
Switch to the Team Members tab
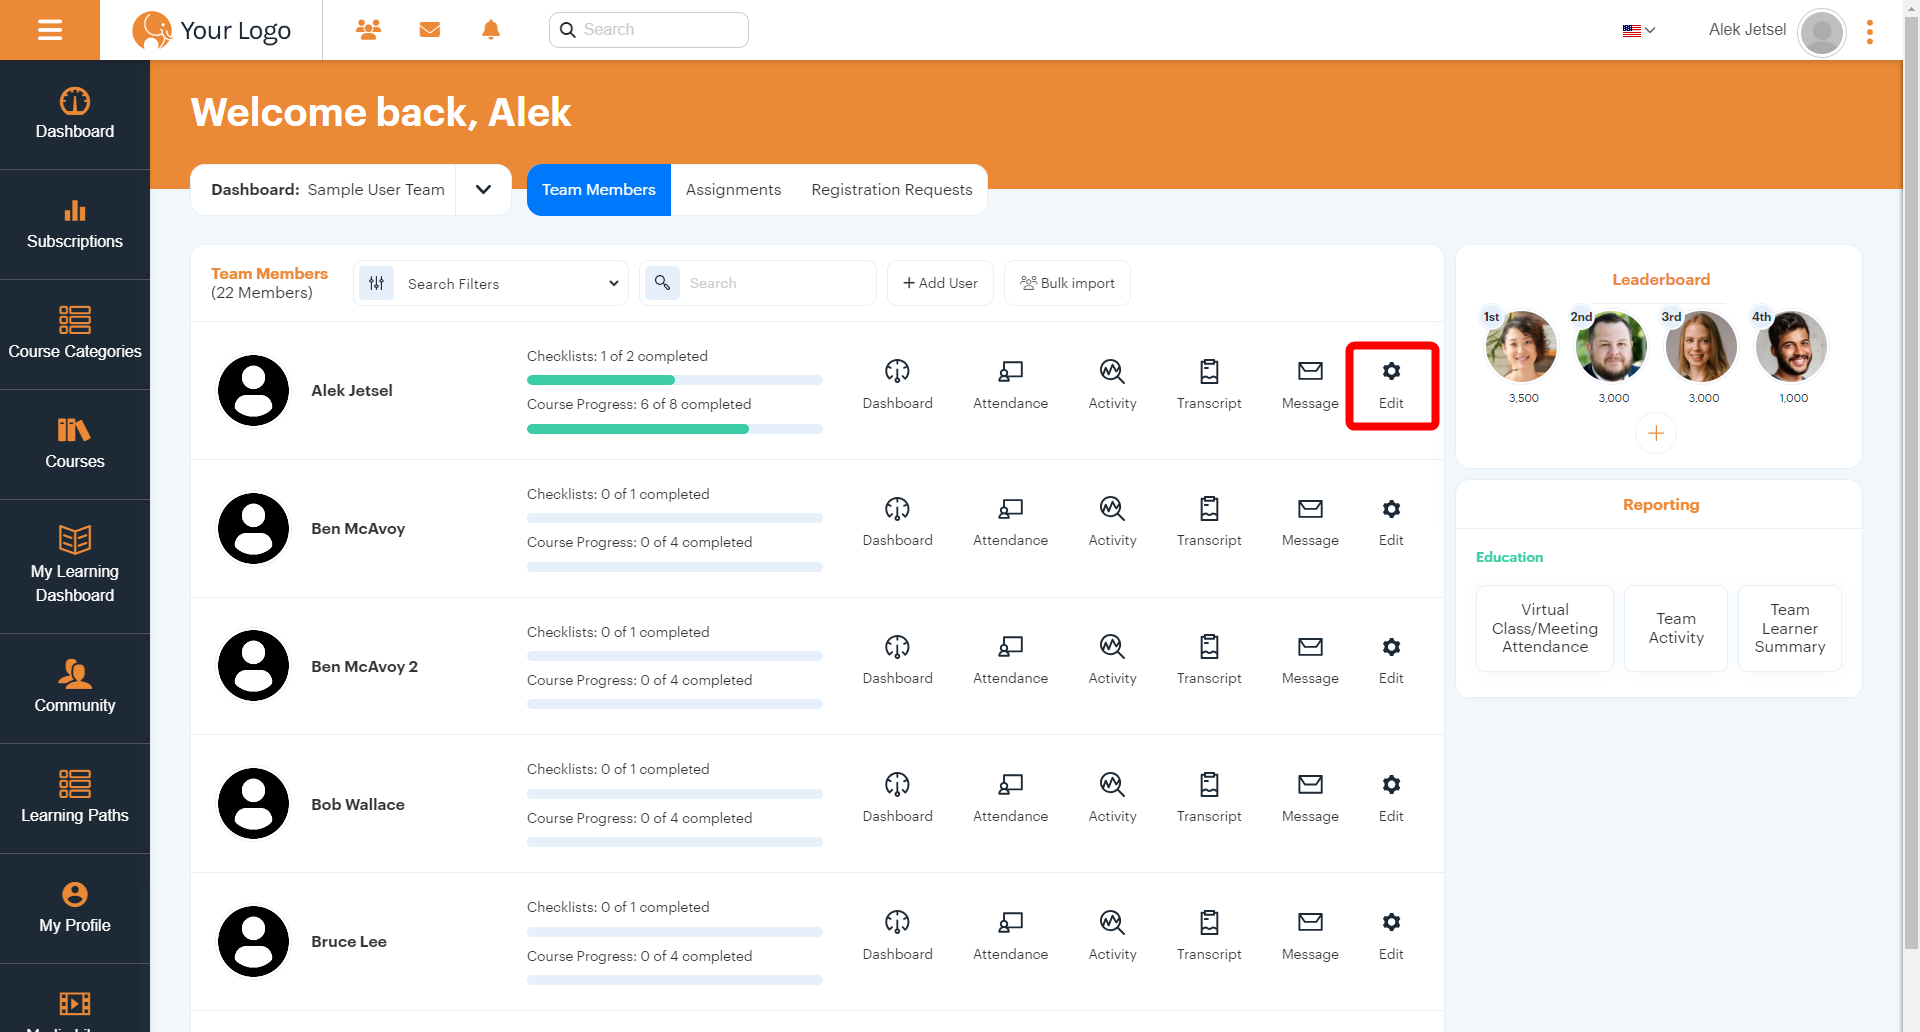(599, 189)
